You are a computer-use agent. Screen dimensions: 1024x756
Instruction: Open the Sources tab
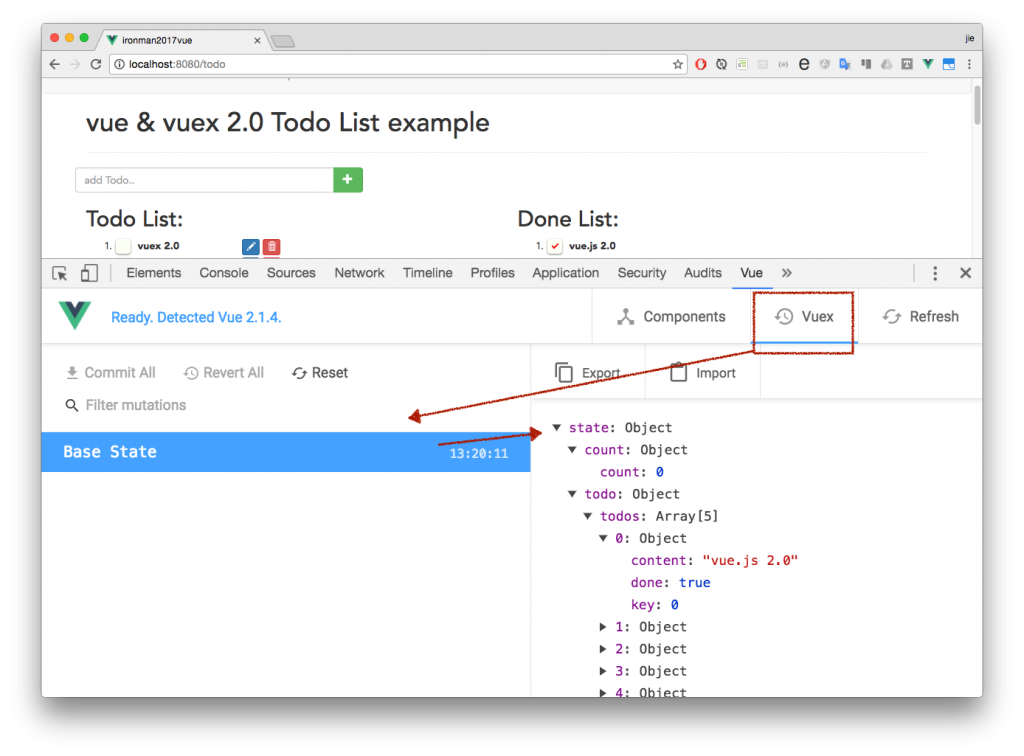[291, 273]
